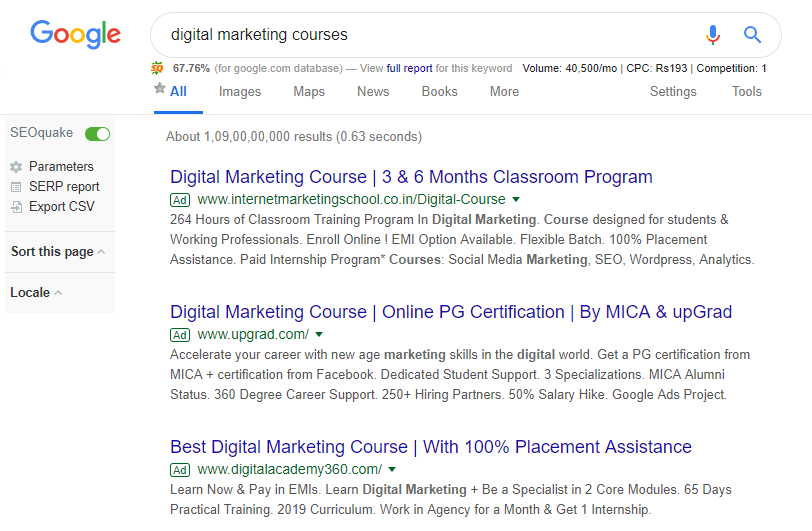This screenshot has width=812, height=531.
Task: Switch to the Books tab
Action: [x=440, y=92]
